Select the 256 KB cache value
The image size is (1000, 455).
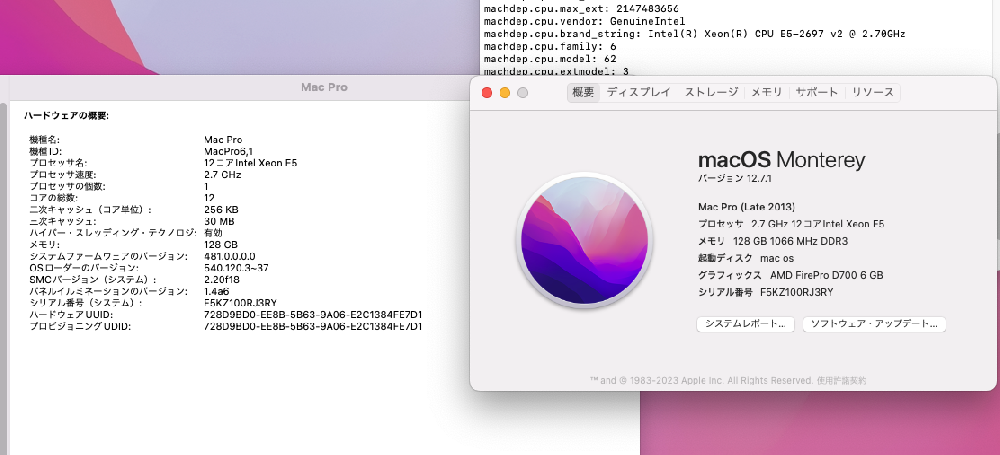click(x=221, y=209)
